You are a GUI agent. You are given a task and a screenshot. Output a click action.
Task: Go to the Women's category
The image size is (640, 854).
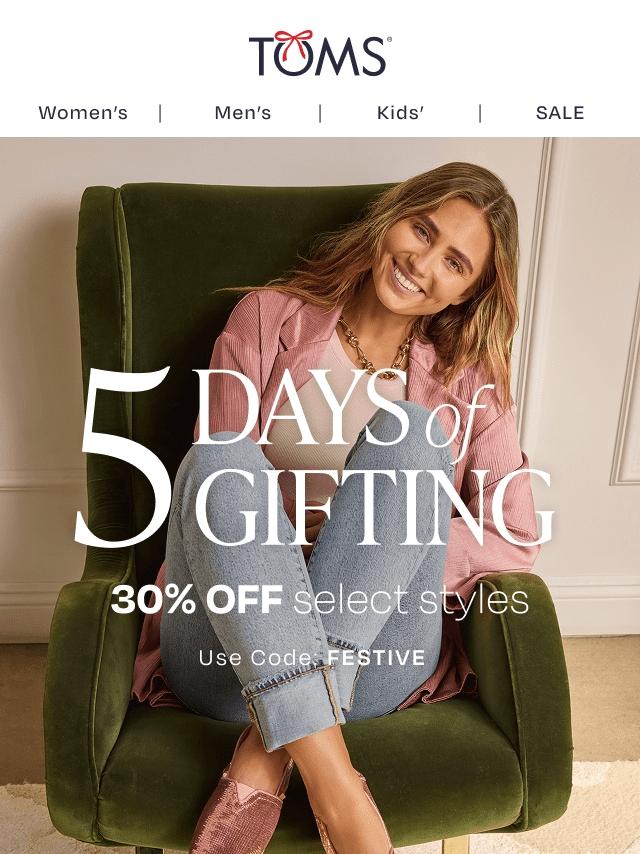point(83,113)
